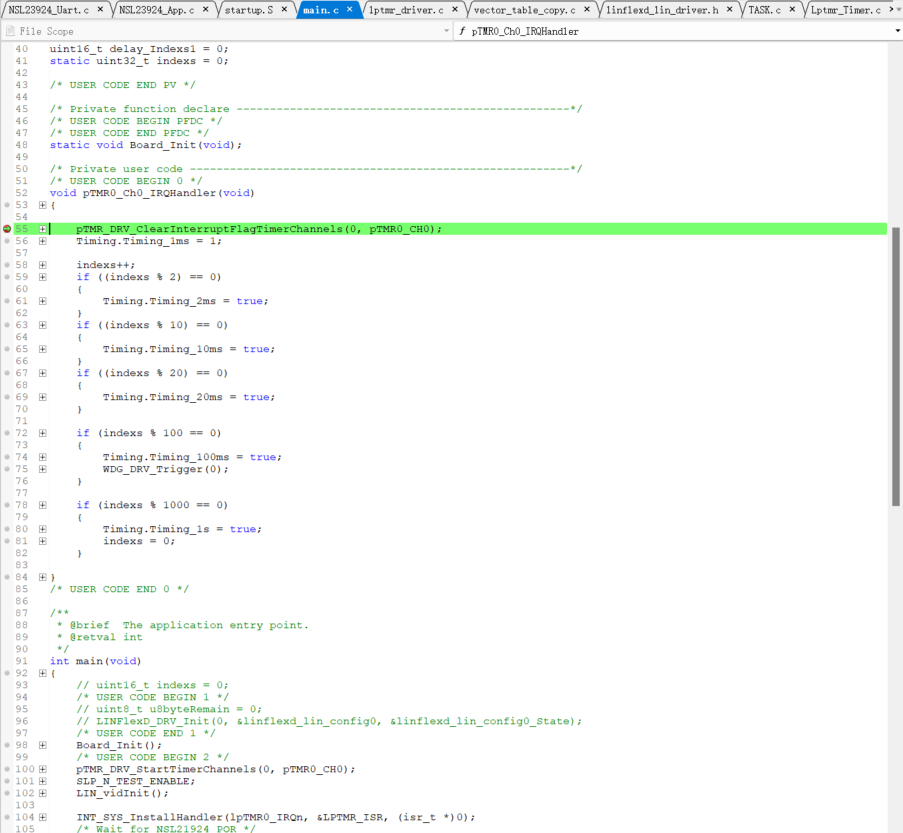Click the vertical scrollbar thumb
This screenshot has width=903, height=833.
pyautogui.click(x=896, y=365)
